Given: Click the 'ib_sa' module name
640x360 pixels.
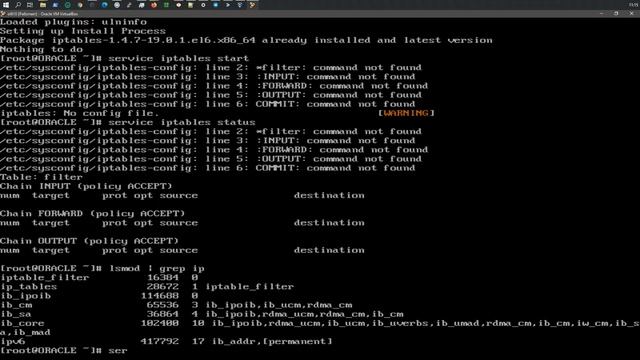Looking at the screenshot, I should pyautogui.click(x=16, y=314).
